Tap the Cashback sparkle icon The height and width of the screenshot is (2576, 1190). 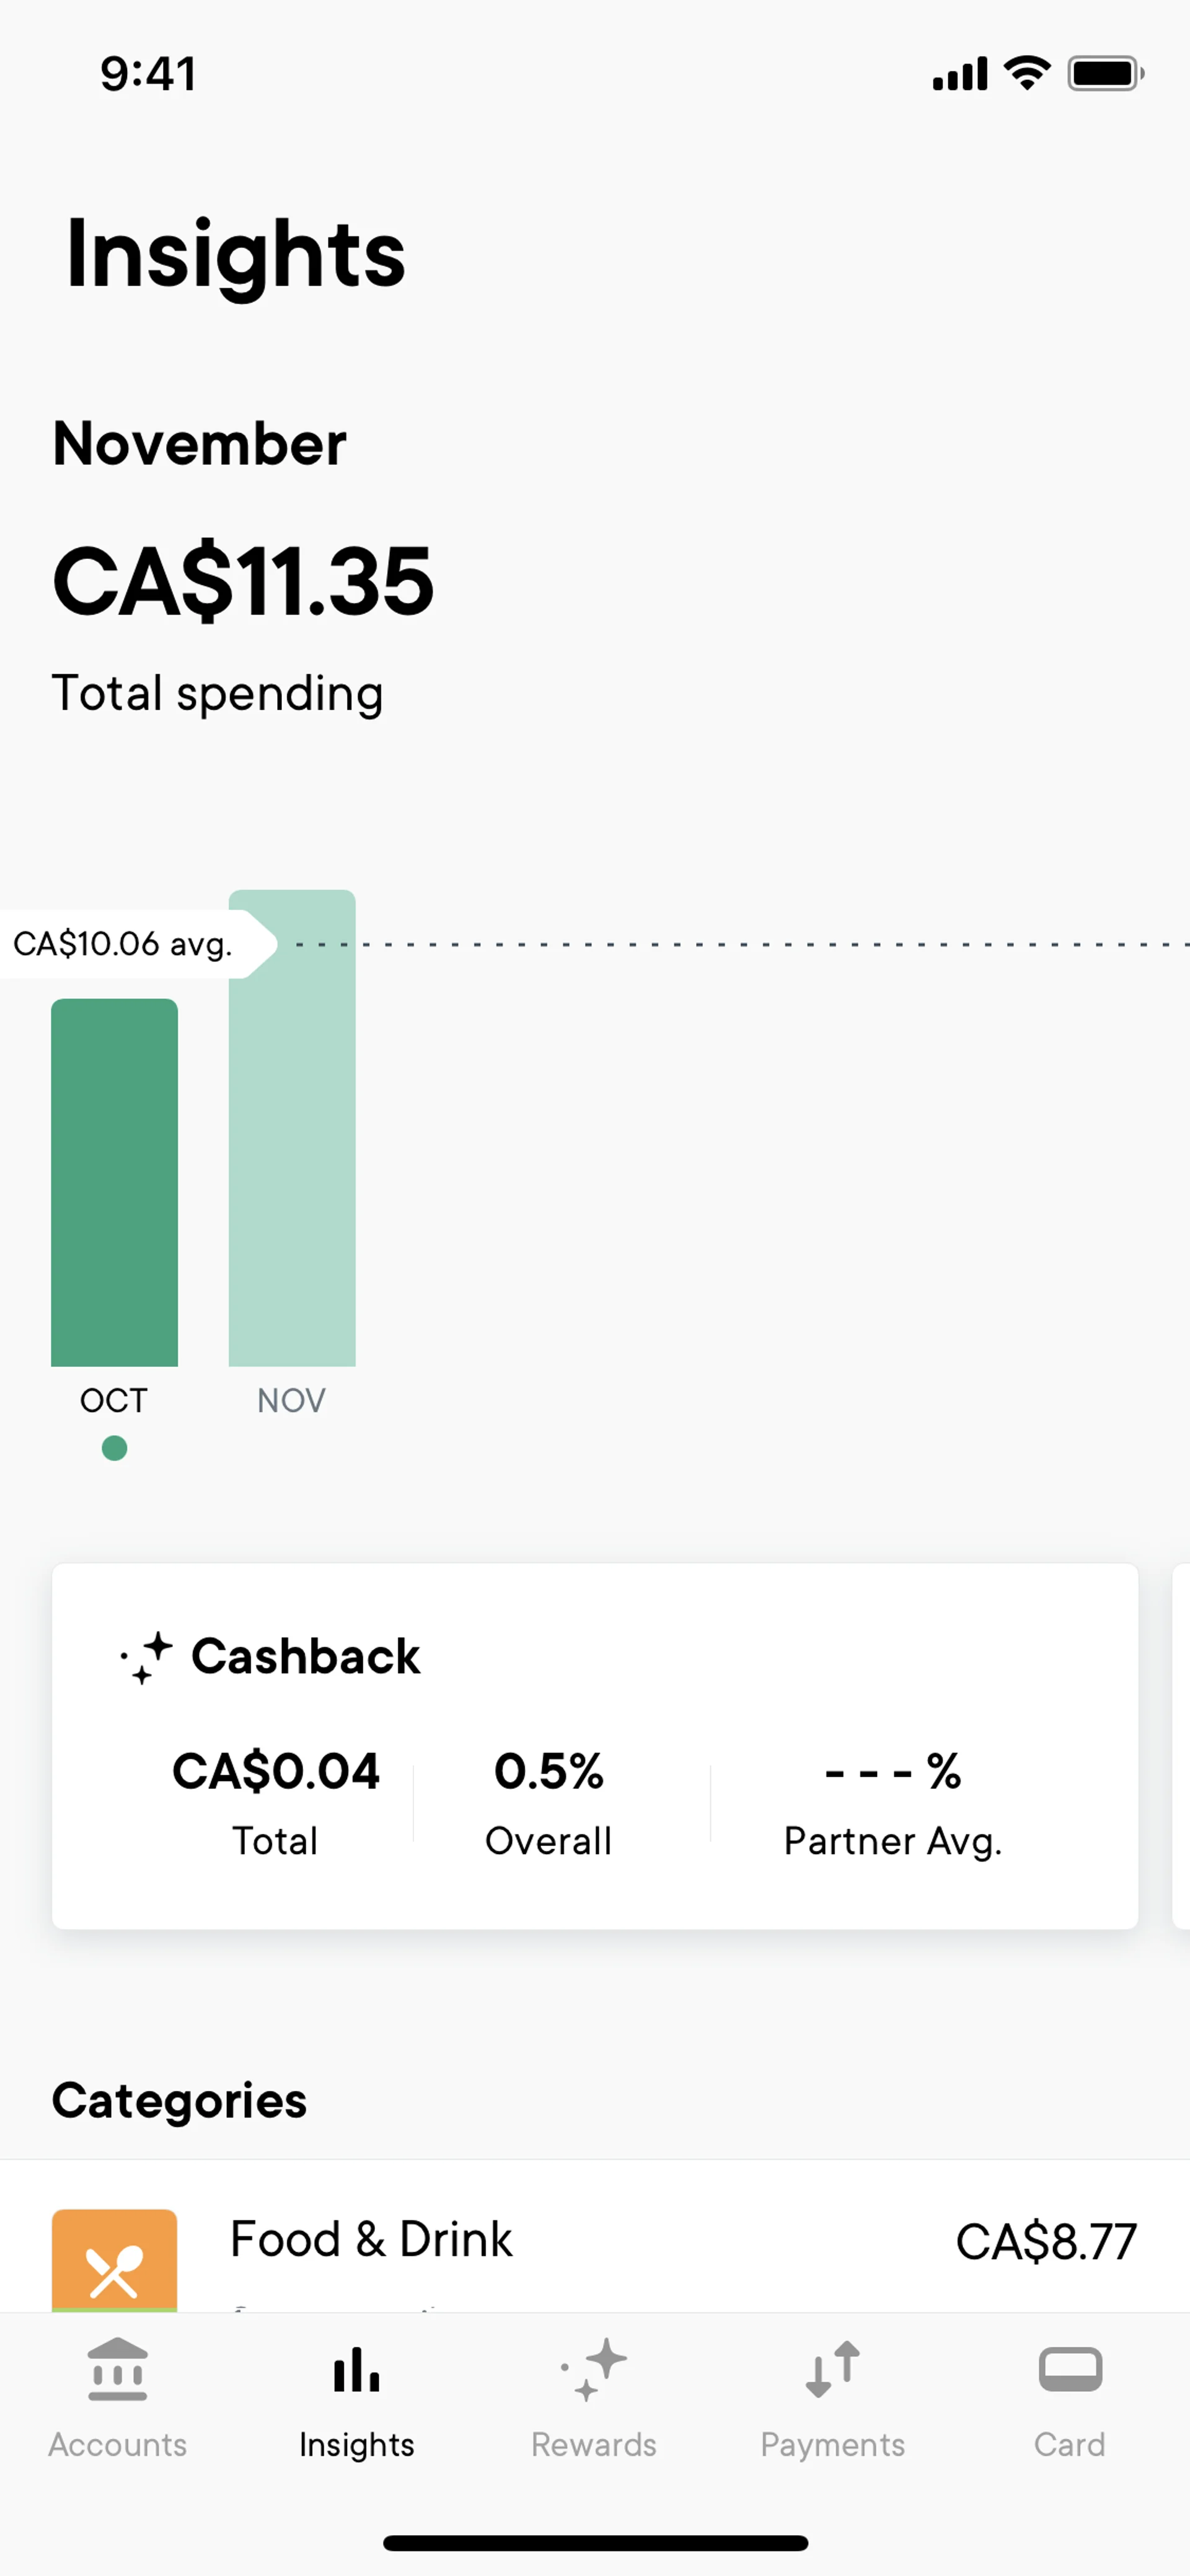[x=146, y=1657]
